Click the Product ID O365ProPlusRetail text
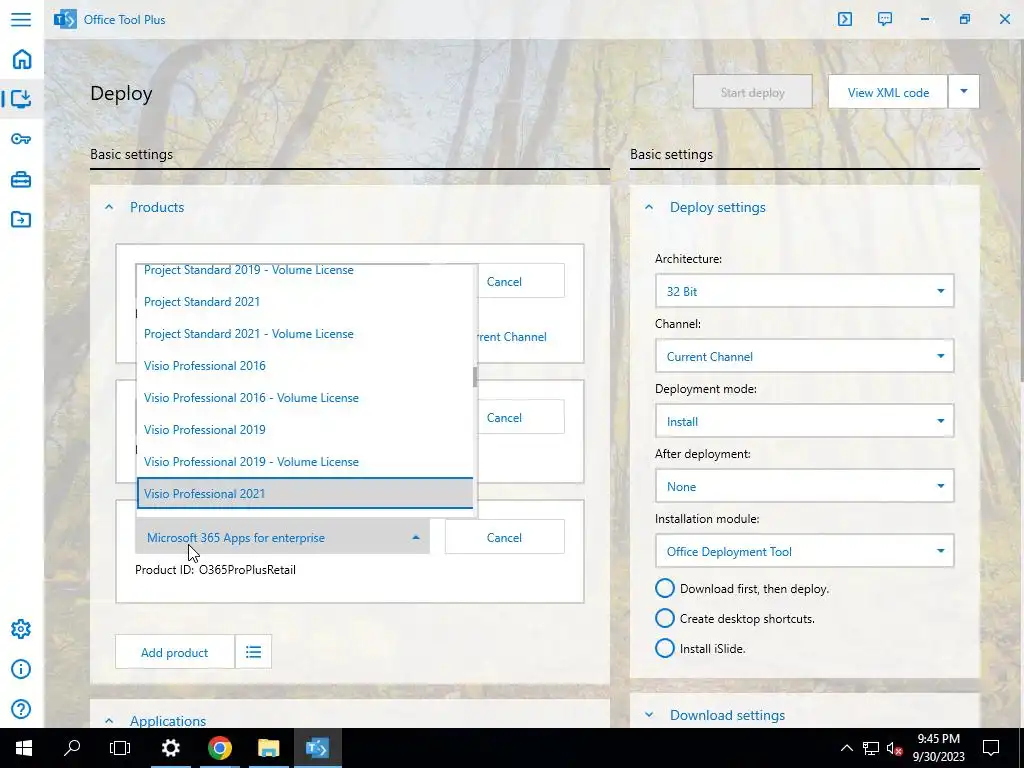Image resolution: width=1024 pixels, height=768 pixels. (216, 569)
